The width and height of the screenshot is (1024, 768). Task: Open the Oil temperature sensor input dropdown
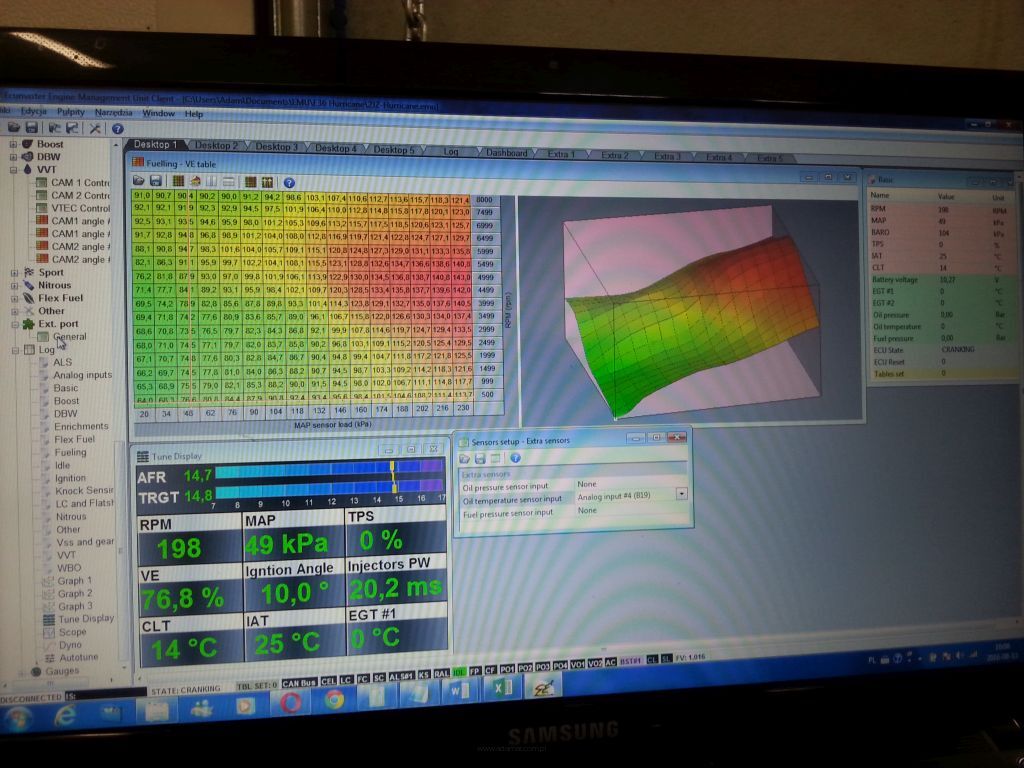point(682,493)
